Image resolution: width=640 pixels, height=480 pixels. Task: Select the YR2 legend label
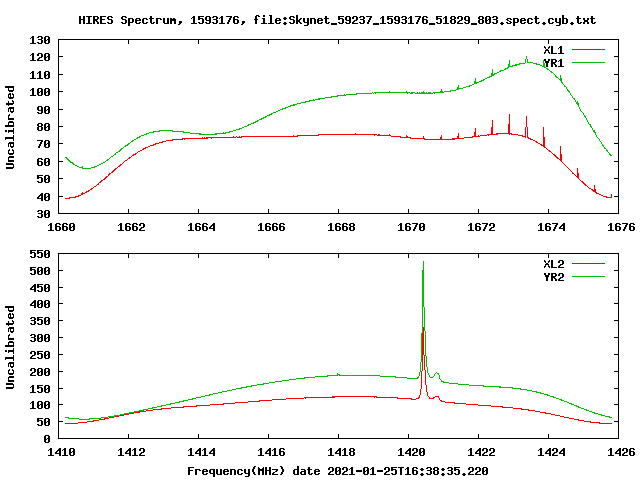(x=553, y=277)
